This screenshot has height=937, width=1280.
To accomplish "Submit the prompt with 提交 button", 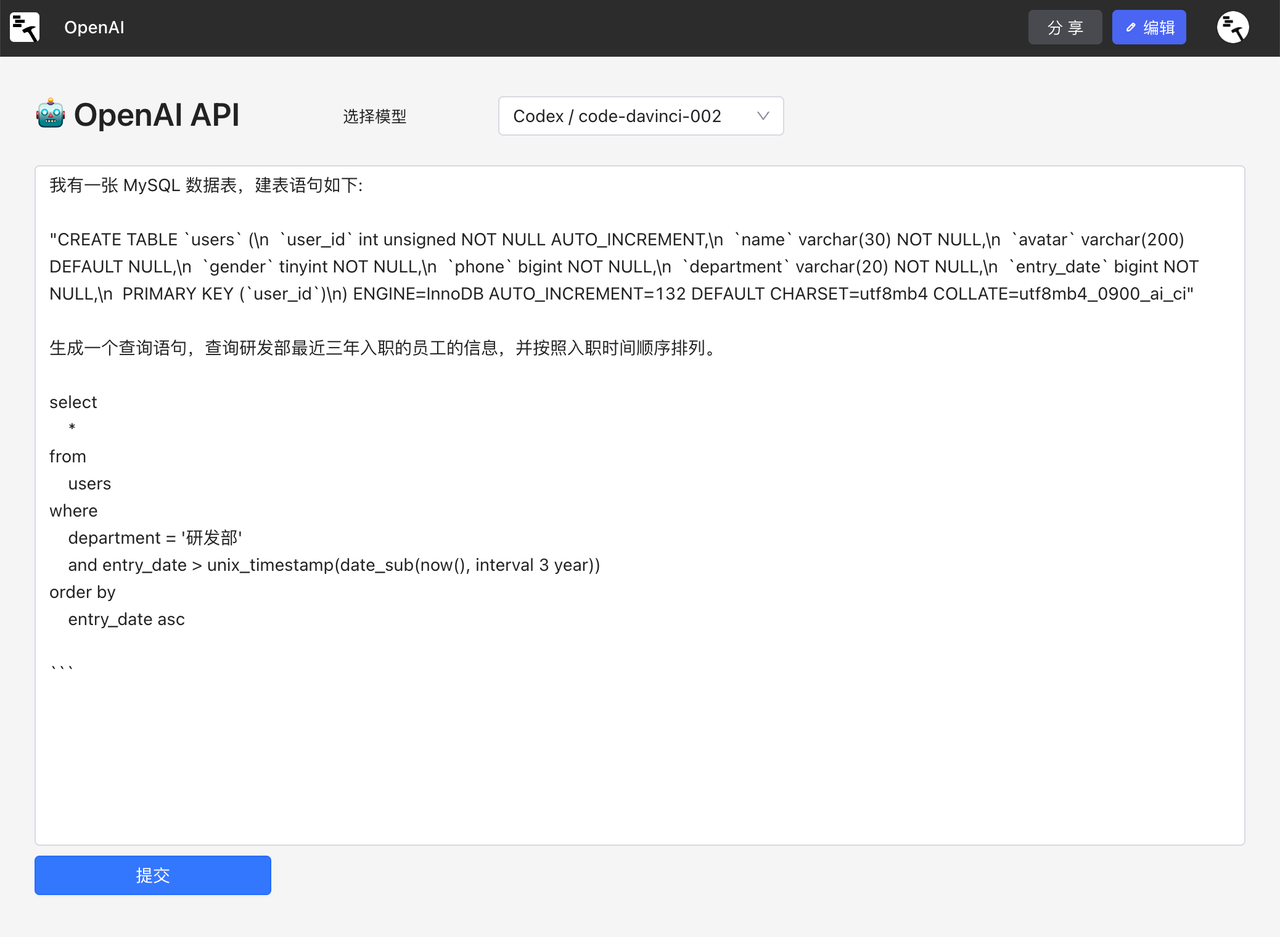I will [x=153, y=875].
